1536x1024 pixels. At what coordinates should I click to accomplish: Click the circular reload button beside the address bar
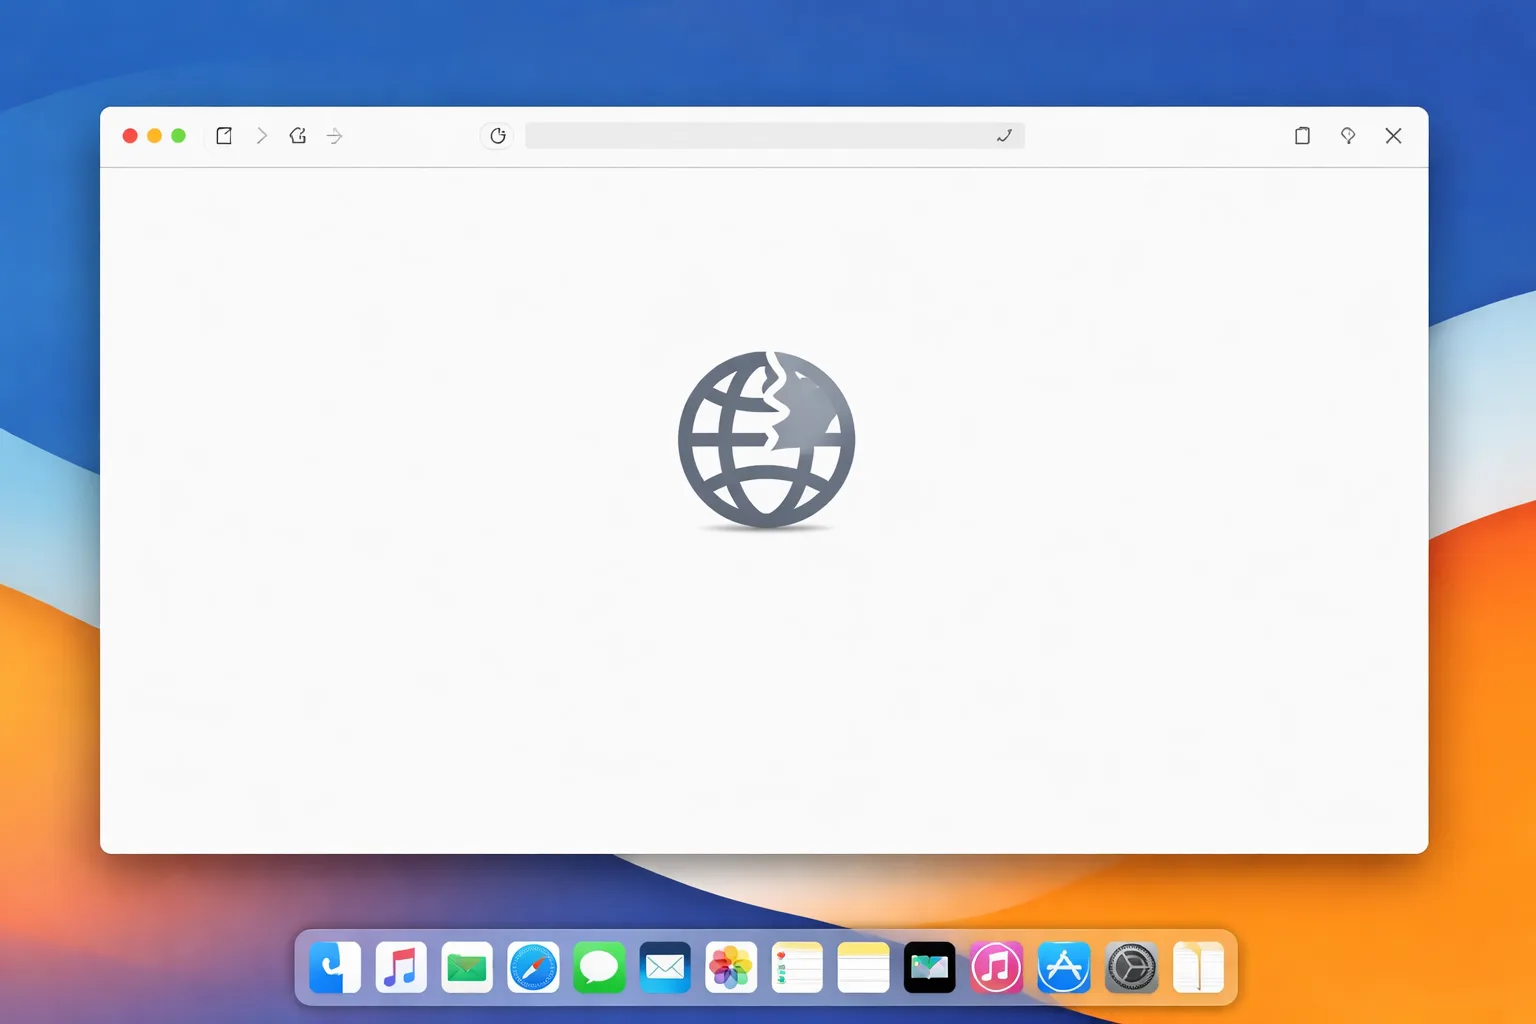pos(497,136)
